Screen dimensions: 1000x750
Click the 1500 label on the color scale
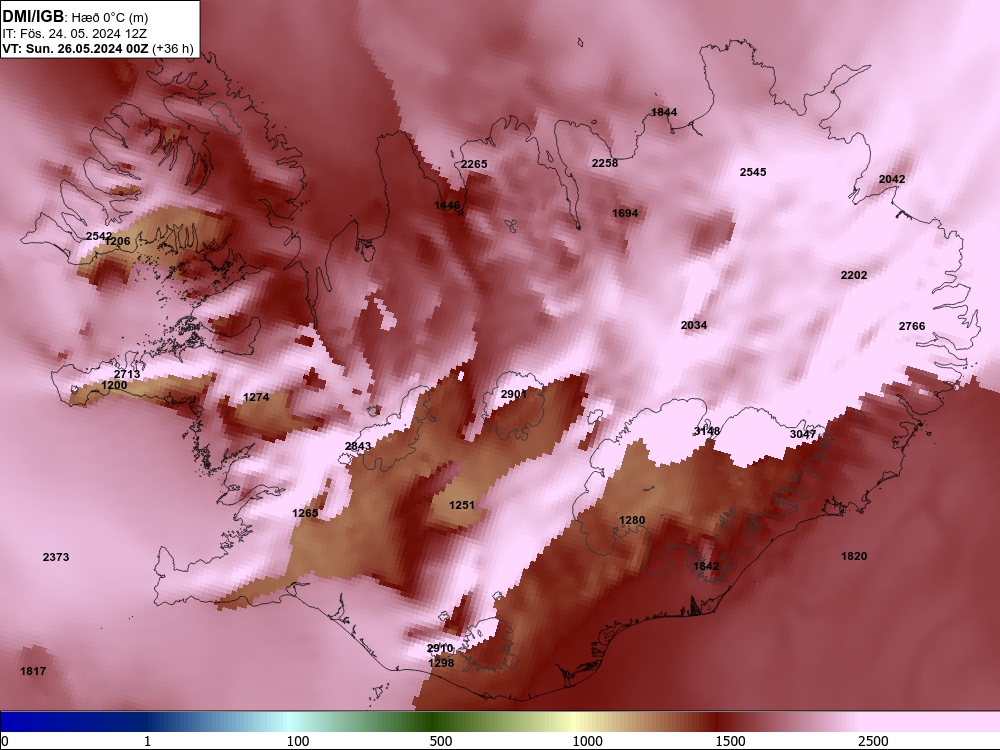point(730,741)
